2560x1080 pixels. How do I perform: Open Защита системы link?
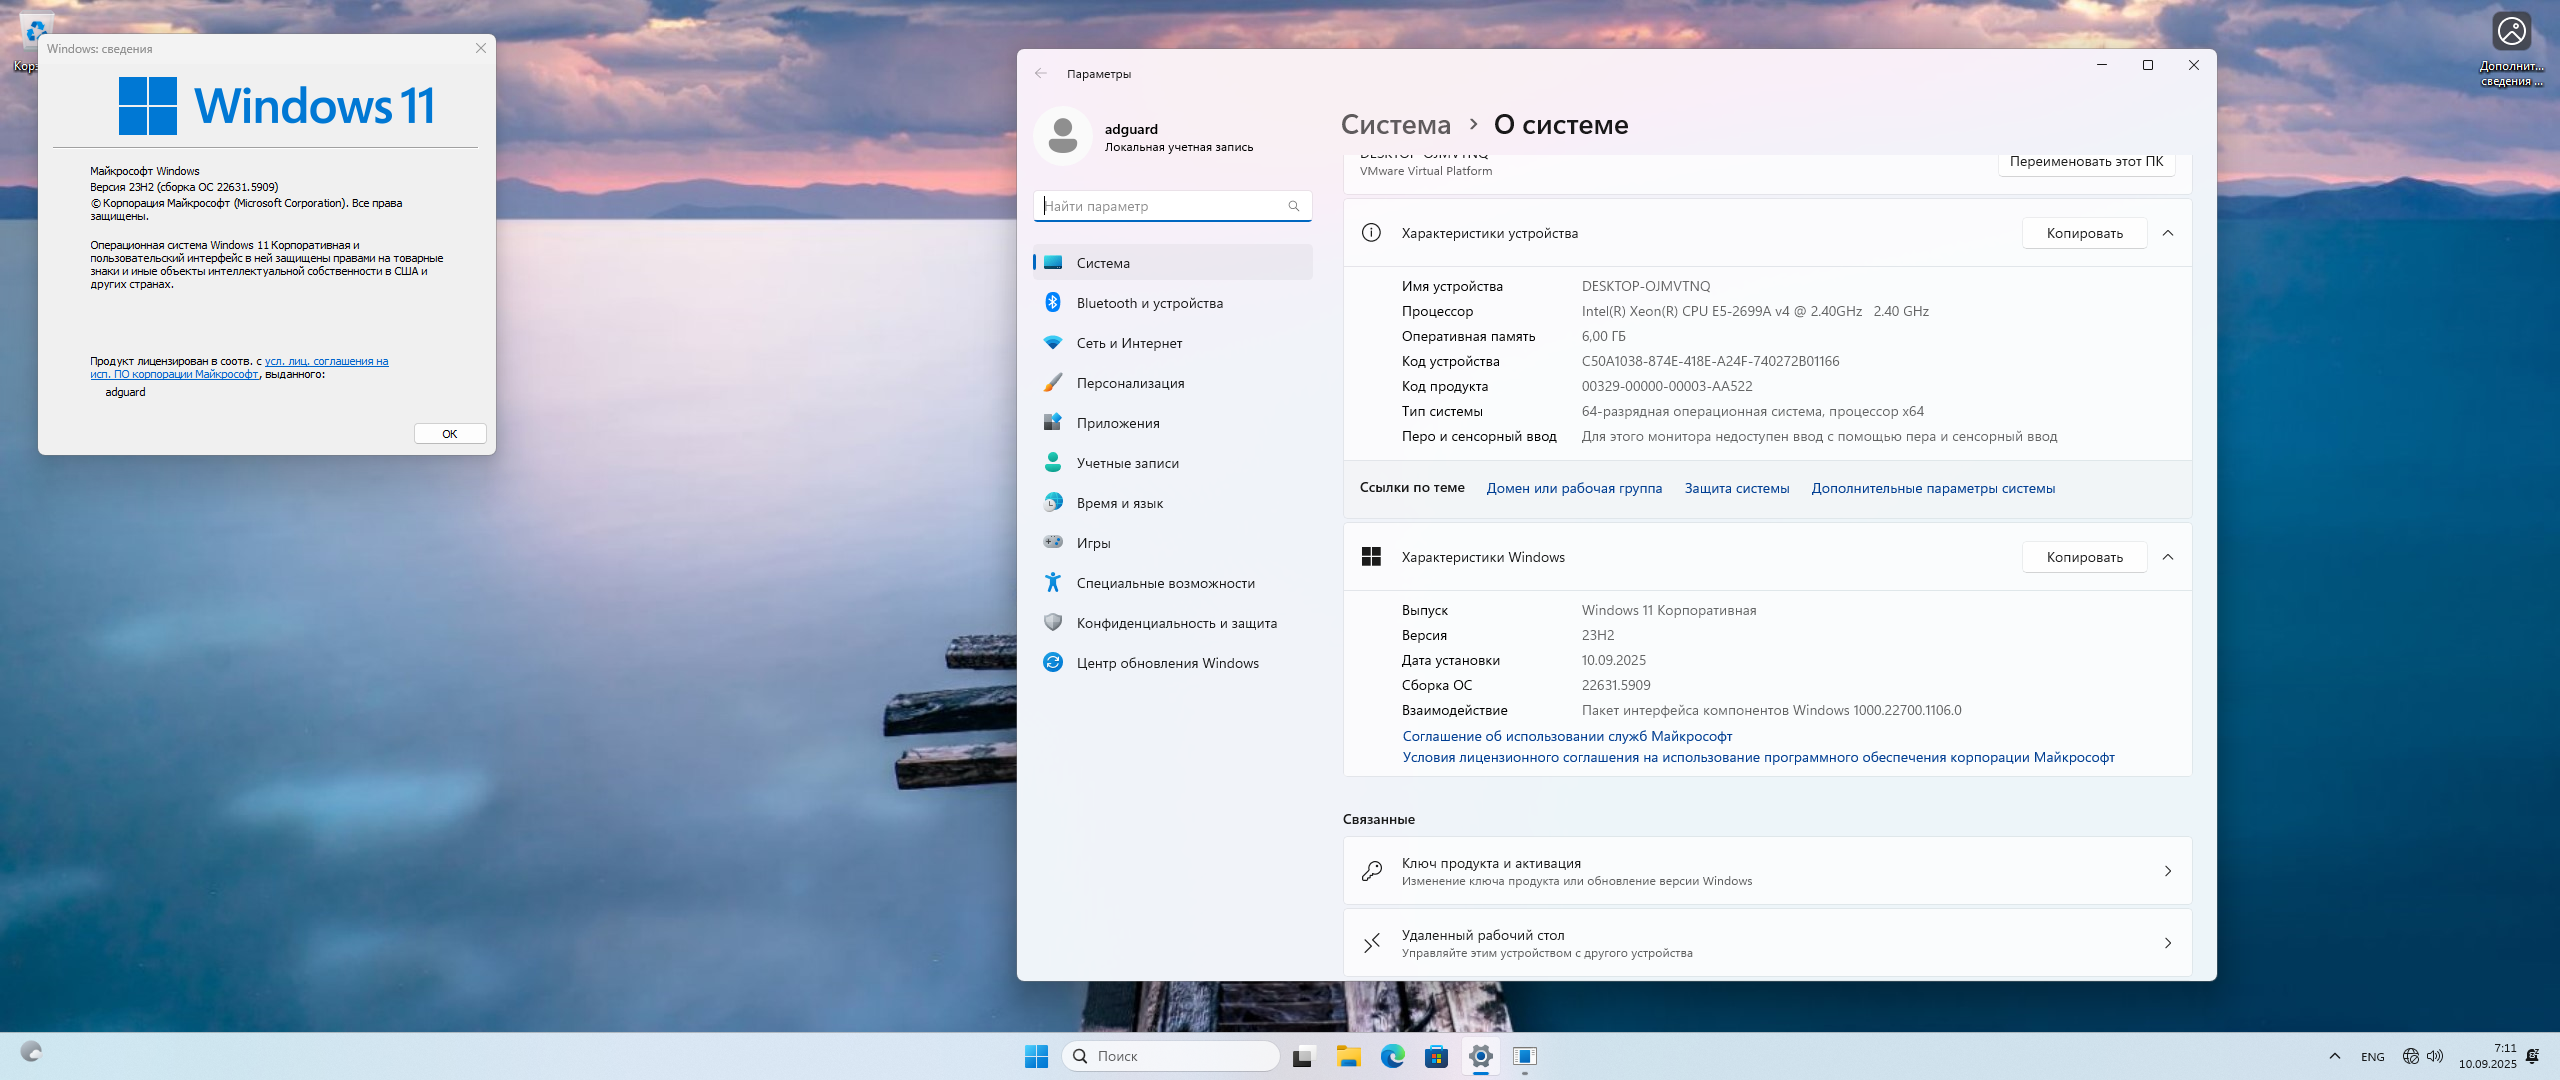pos(1737,488)
